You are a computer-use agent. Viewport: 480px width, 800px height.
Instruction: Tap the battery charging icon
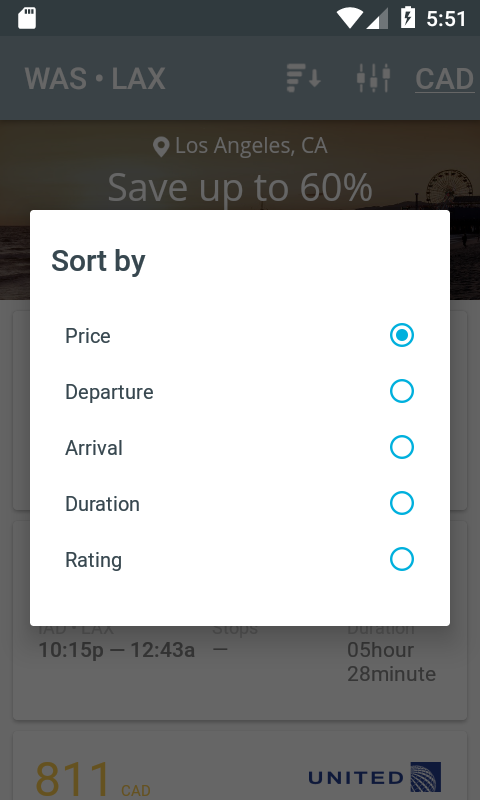[408, 18]
